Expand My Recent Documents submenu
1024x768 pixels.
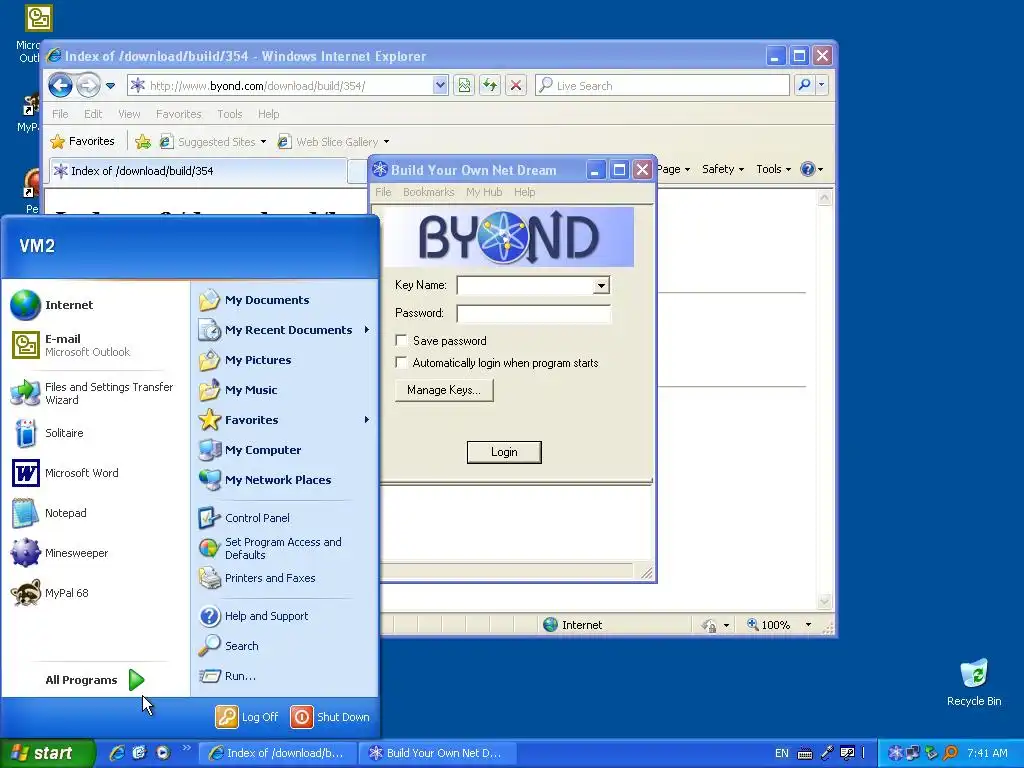(x=285, y=330)
